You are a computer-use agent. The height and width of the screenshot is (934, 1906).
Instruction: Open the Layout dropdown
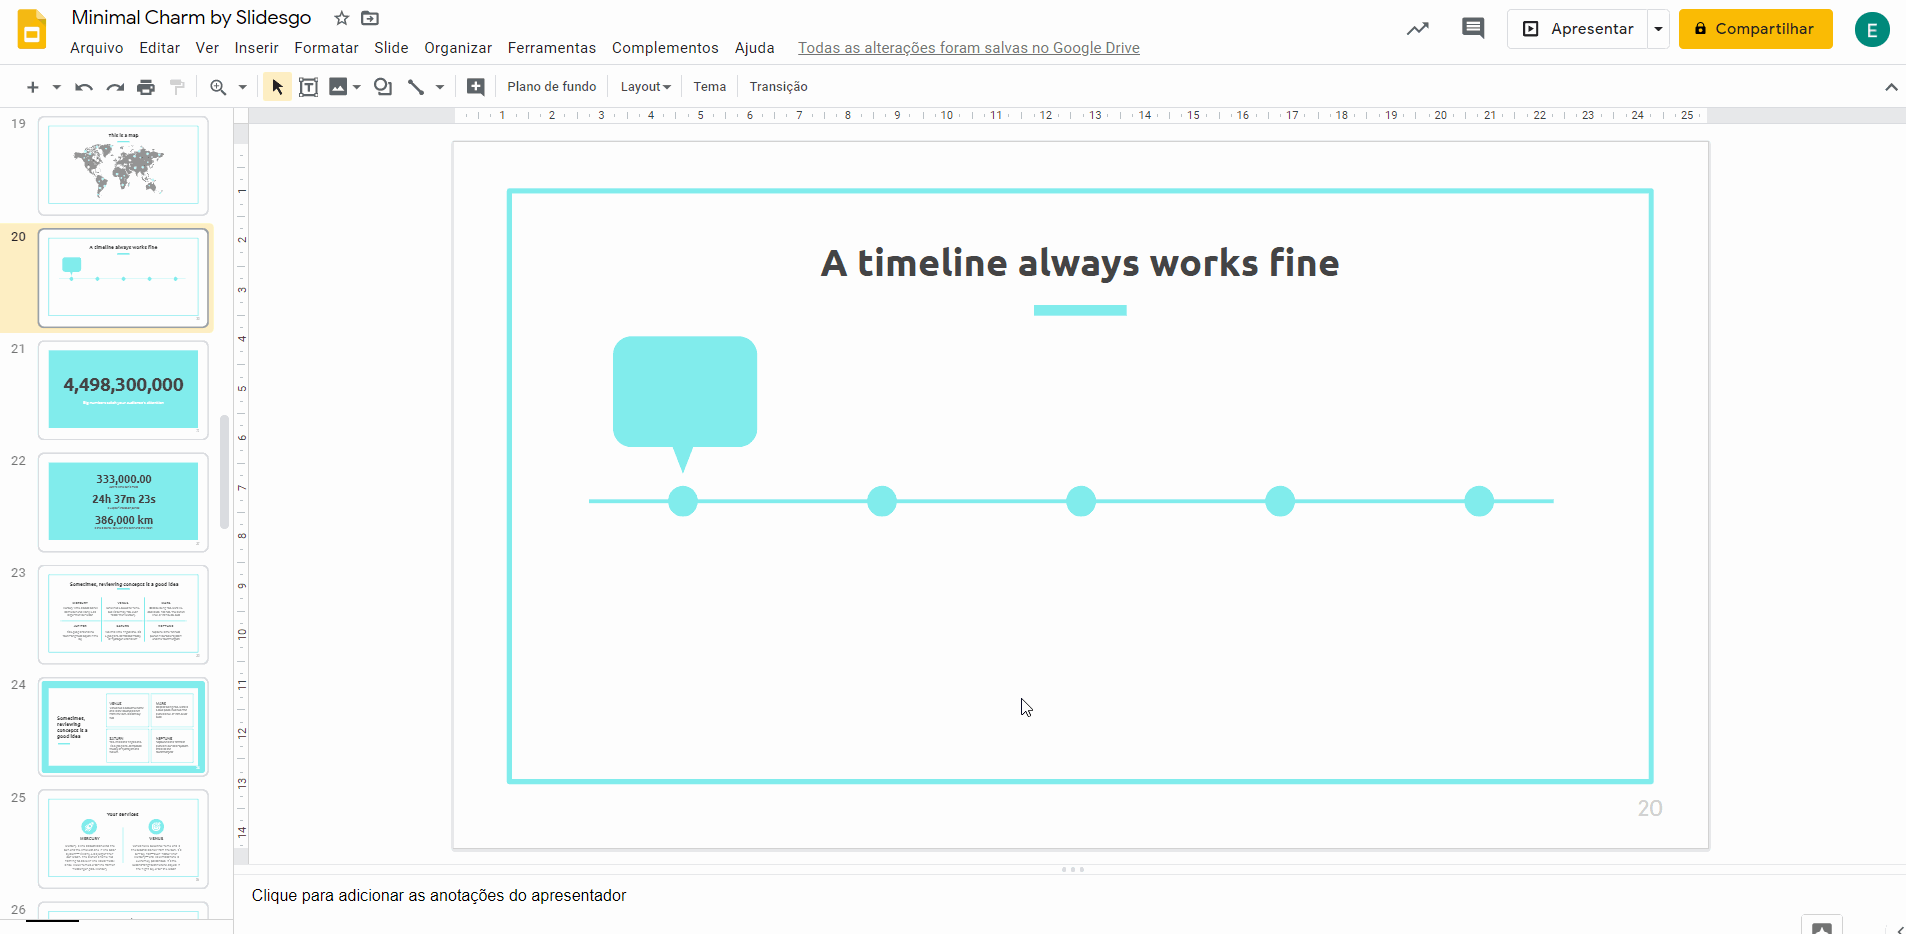click(645, 87)
